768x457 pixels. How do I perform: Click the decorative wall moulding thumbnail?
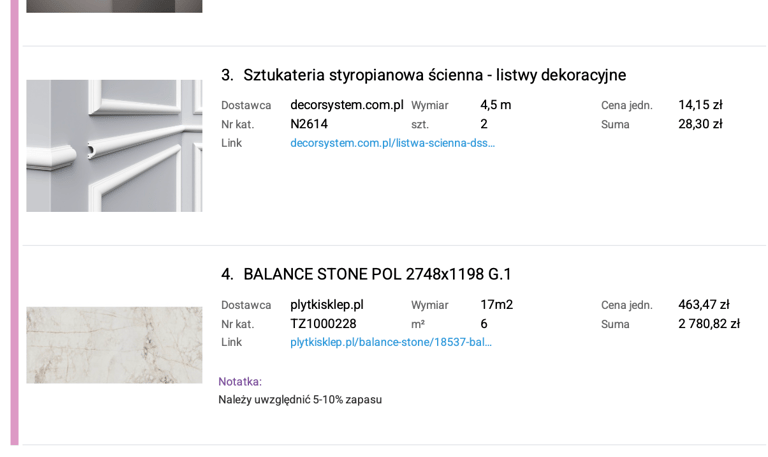[114, 146]
